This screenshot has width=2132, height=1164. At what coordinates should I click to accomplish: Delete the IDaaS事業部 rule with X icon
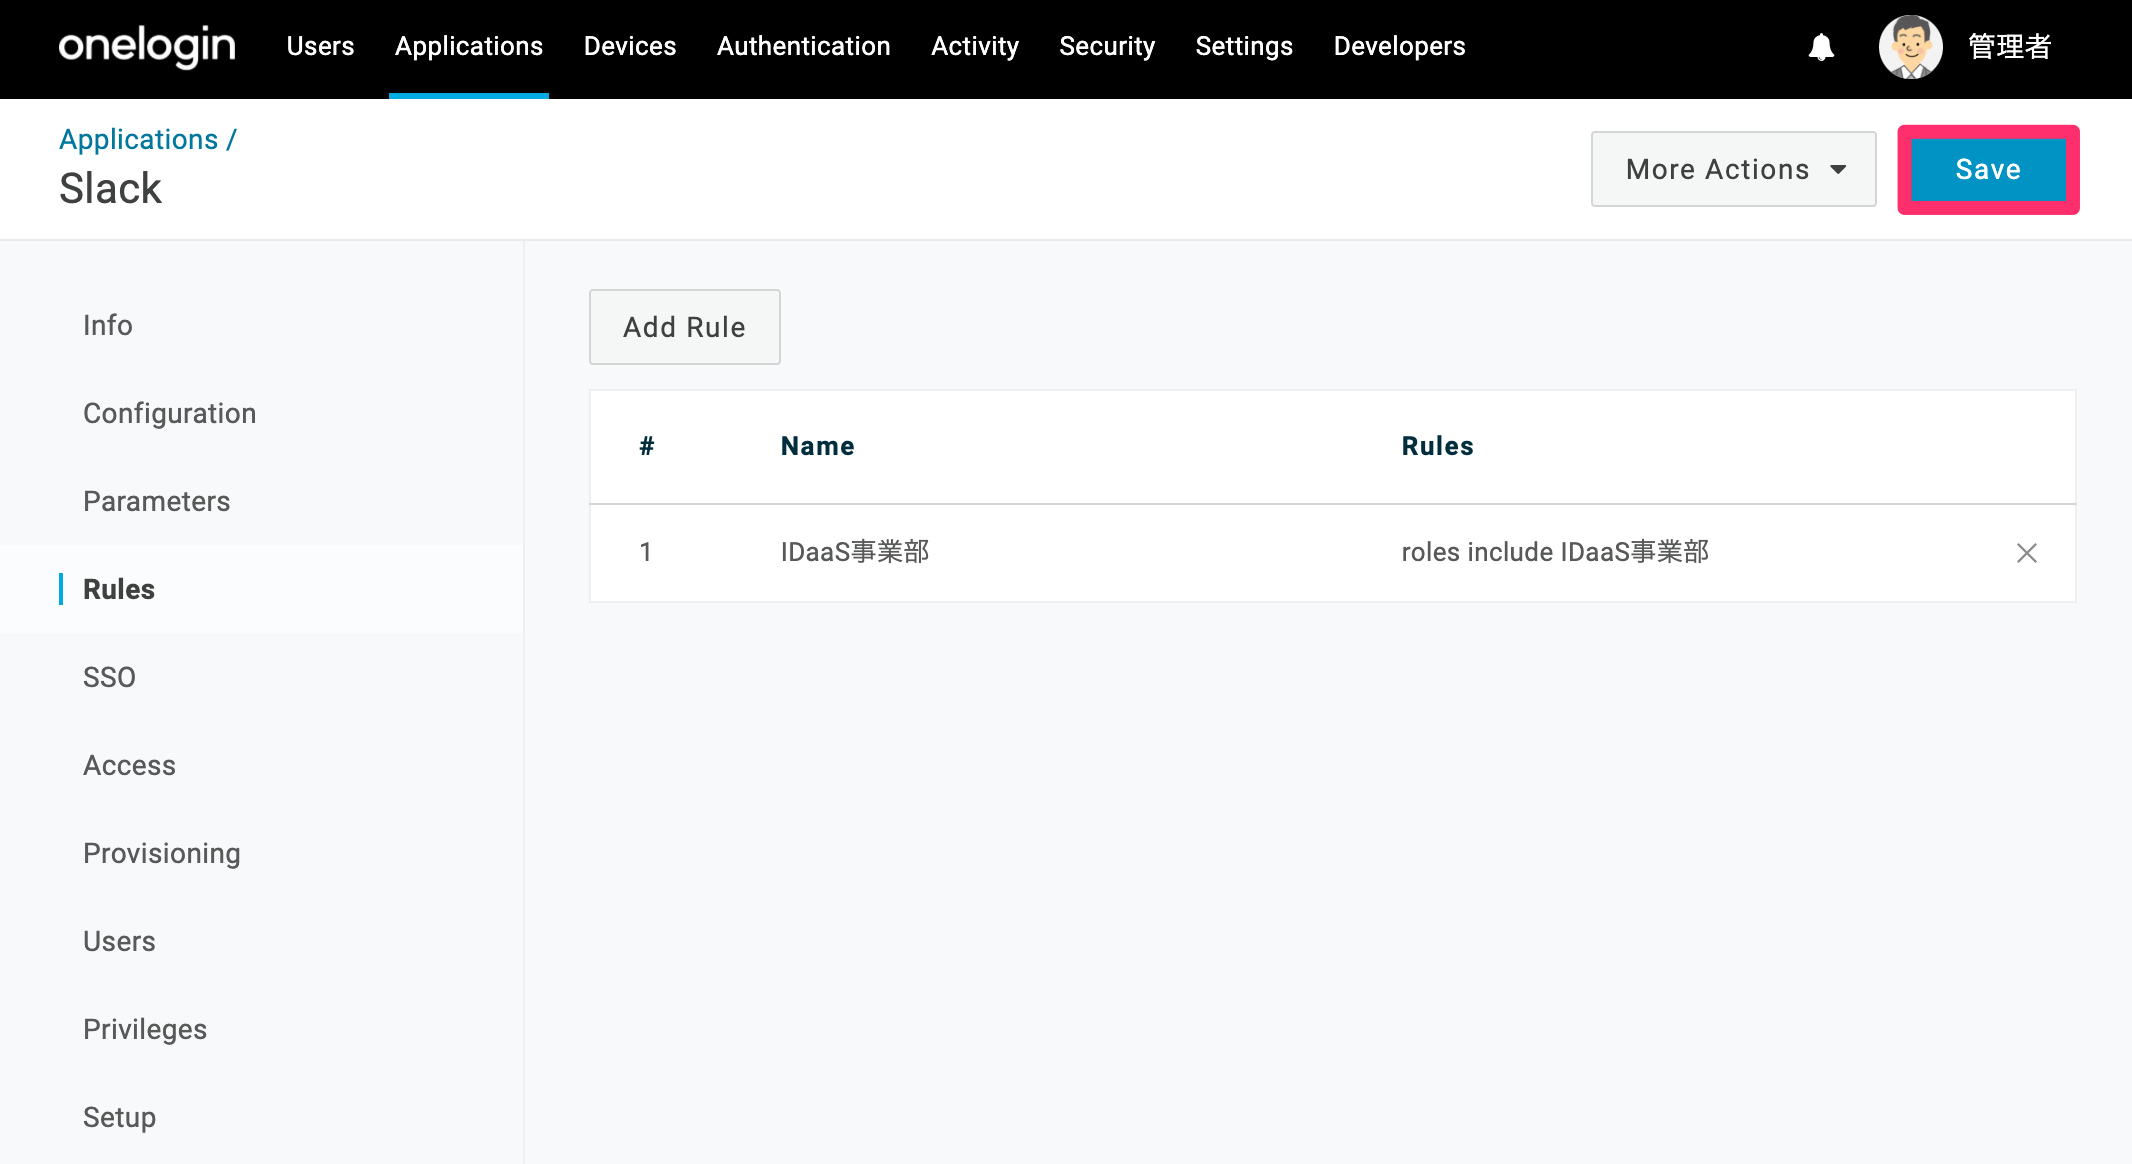tap(2026, 553)
